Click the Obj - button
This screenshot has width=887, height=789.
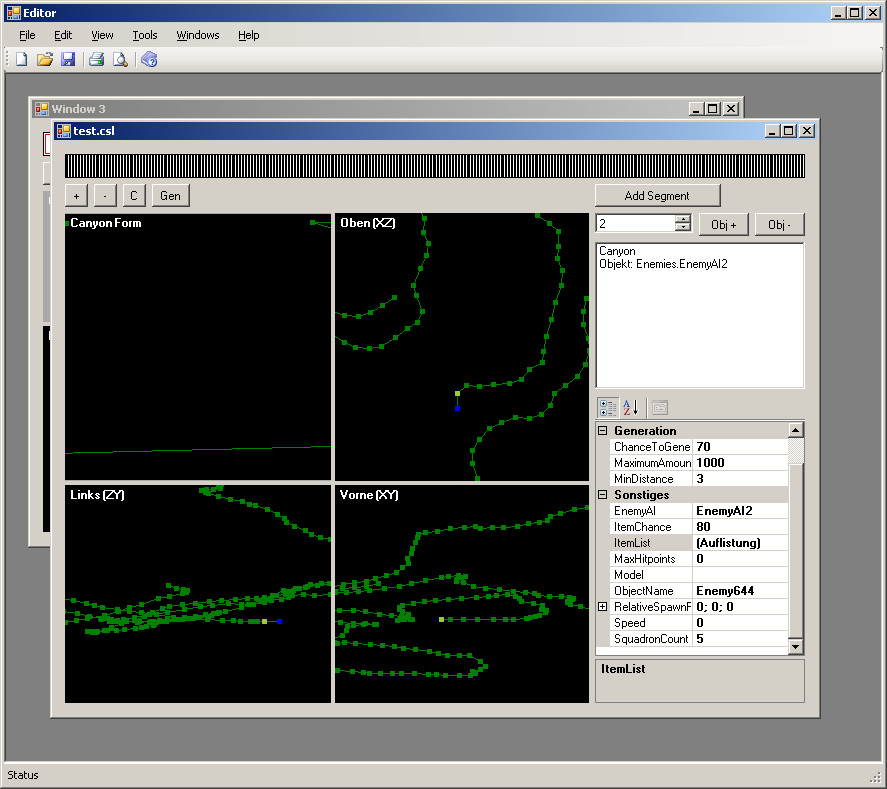780,225
